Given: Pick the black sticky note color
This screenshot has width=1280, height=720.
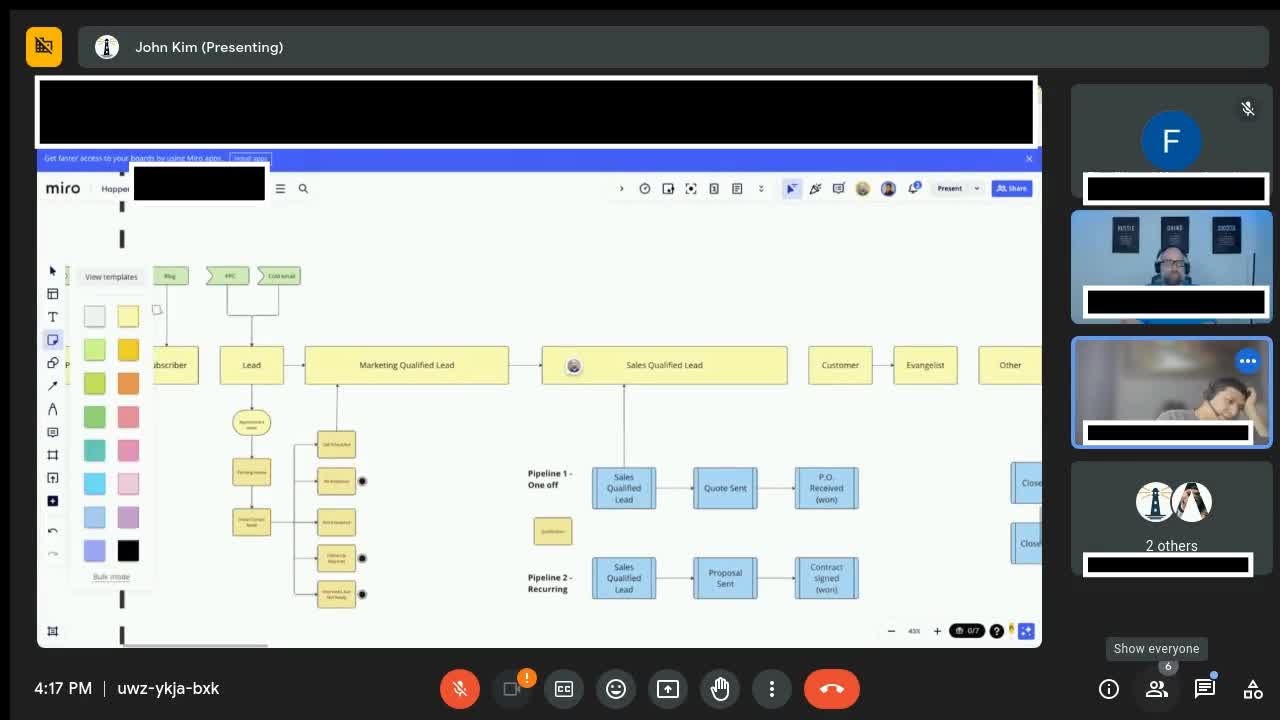Looking at the screenshot, I should [x=128, y=550].
